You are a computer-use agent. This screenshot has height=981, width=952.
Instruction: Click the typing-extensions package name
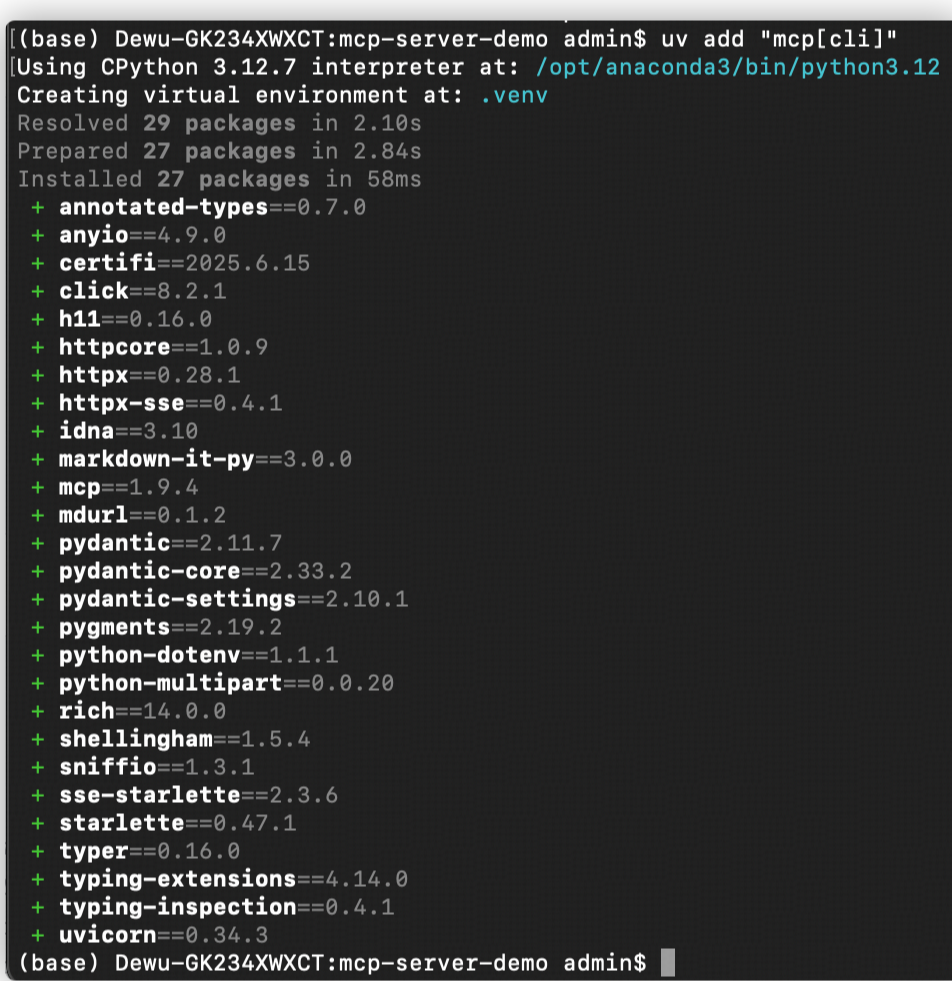pyautogui.click(x=177, y=879)
